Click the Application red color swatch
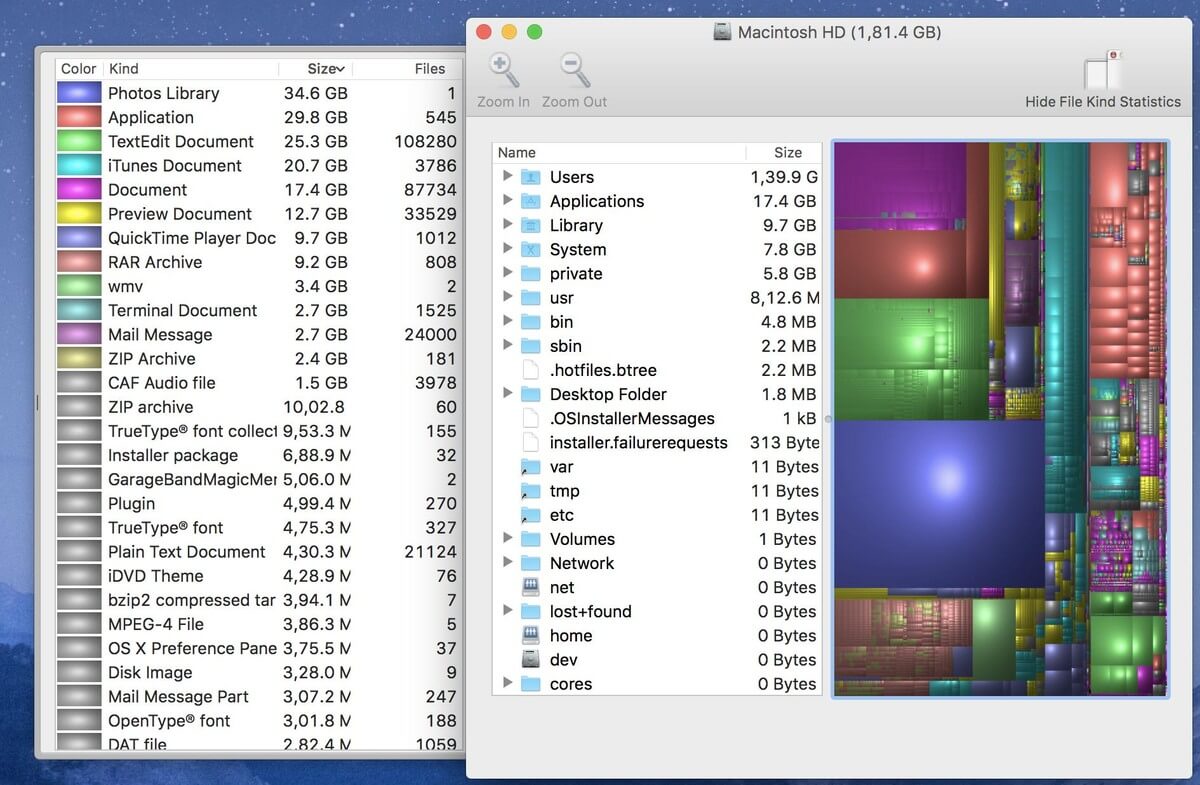Screen dimensions: 1200x785 (80, 117)
